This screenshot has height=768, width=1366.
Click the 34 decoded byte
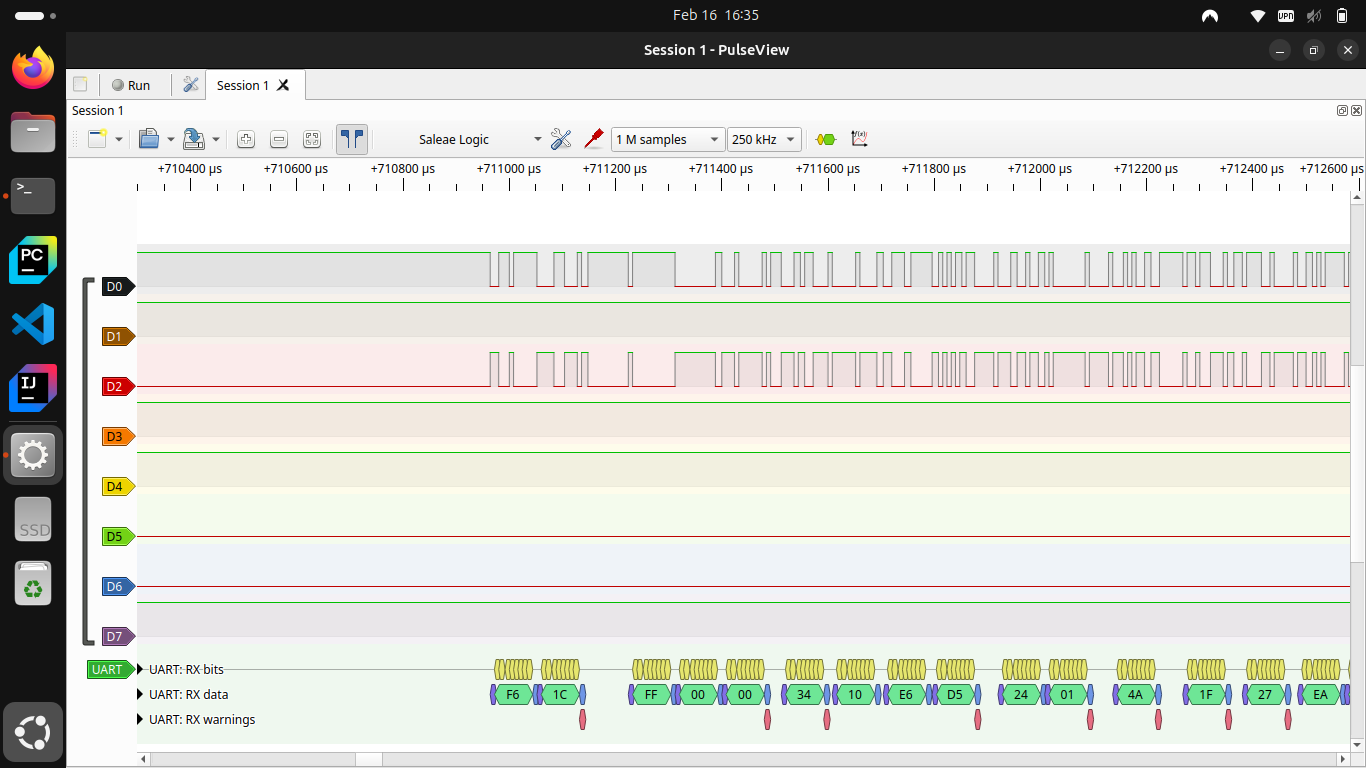click(804, 694)
